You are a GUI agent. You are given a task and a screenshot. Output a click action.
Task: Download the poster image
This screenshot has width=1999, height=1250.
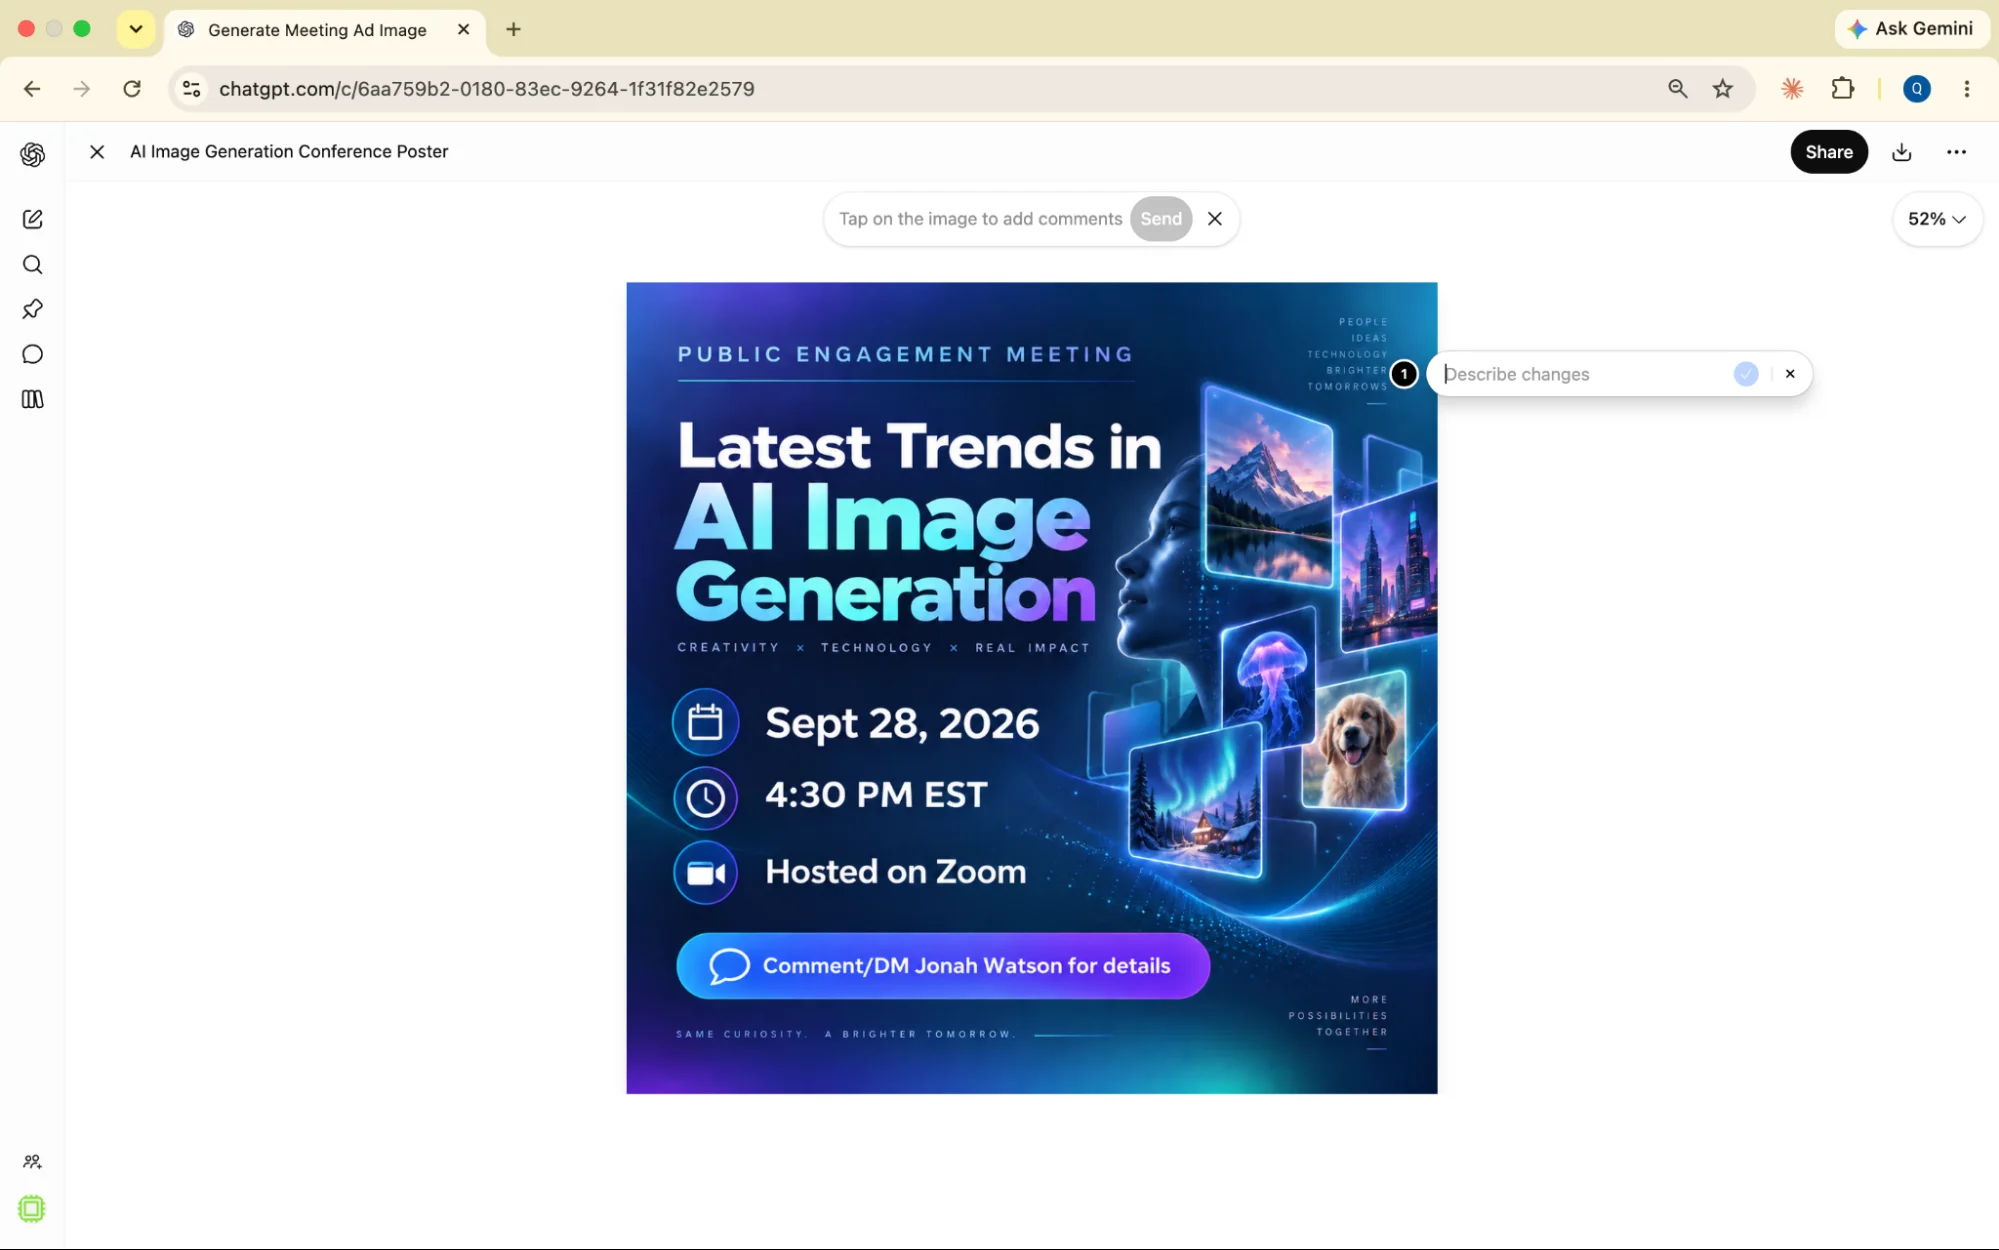coord(1902,152)
